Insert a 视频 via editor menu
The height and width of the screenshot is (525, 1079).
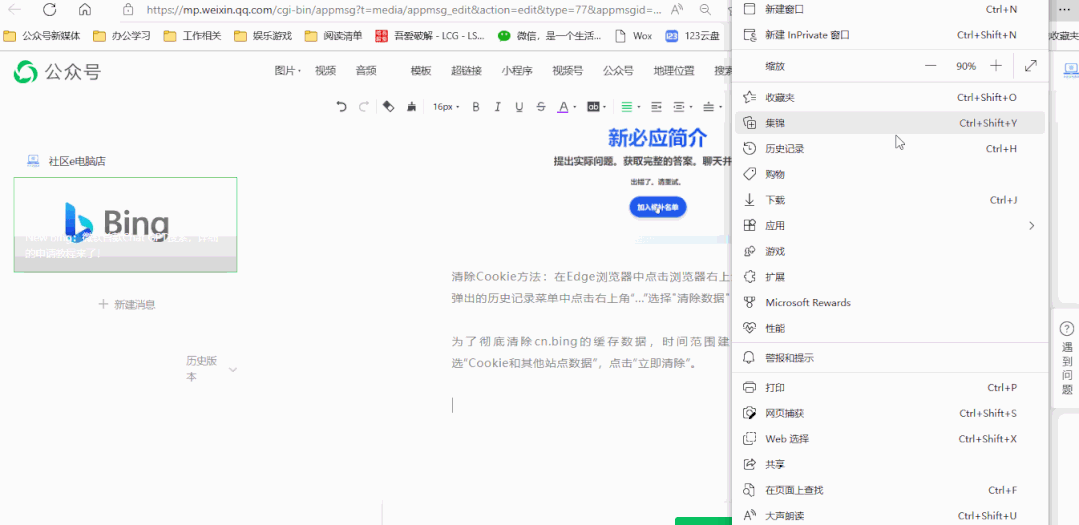325,70
